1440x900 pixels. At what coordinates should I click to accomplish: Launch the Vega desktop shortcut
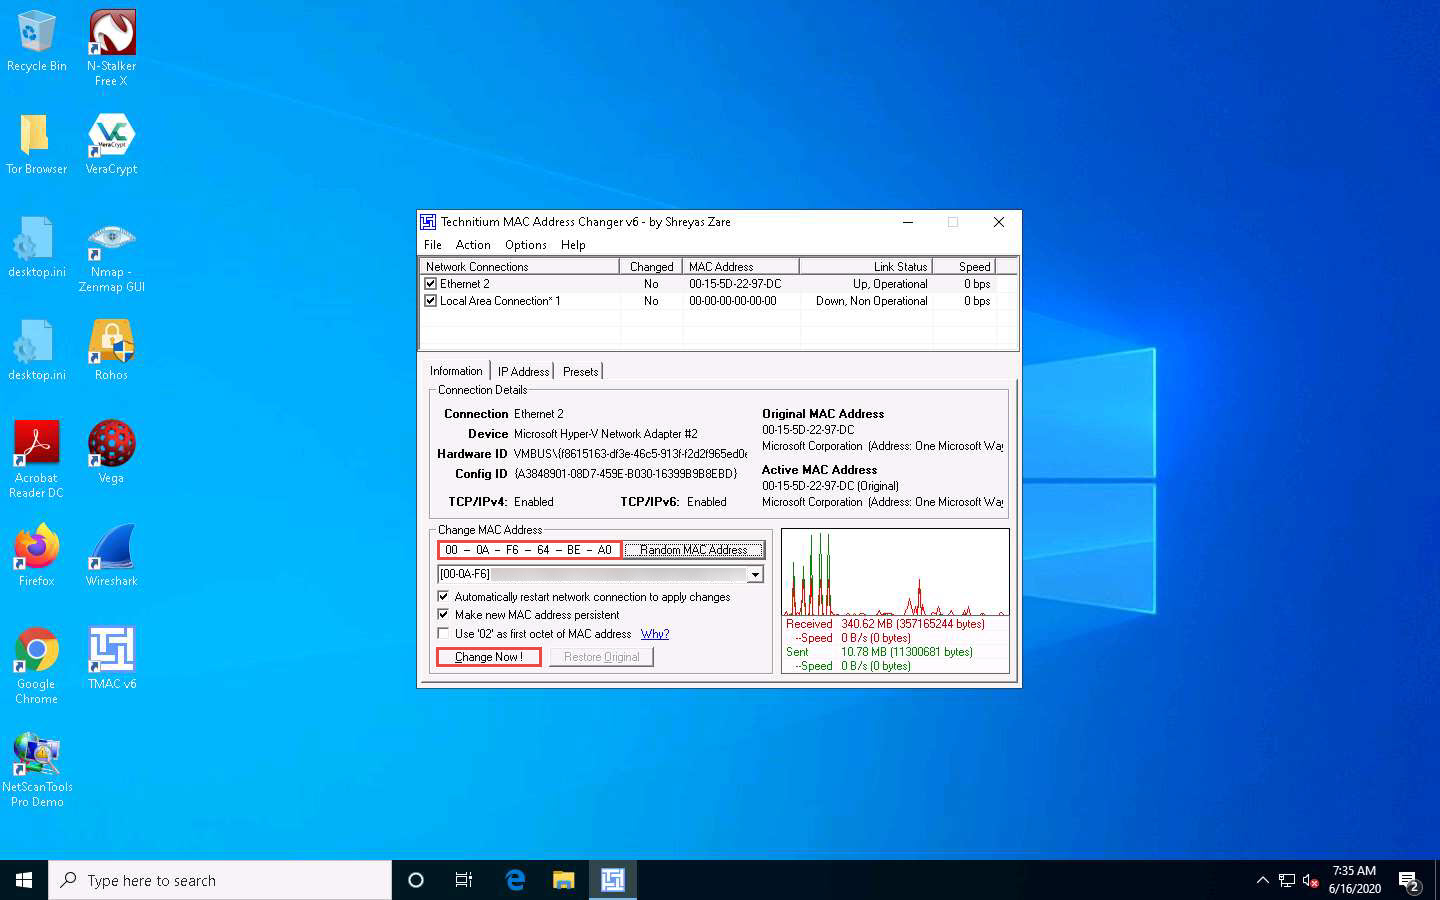tap(111, 452)
